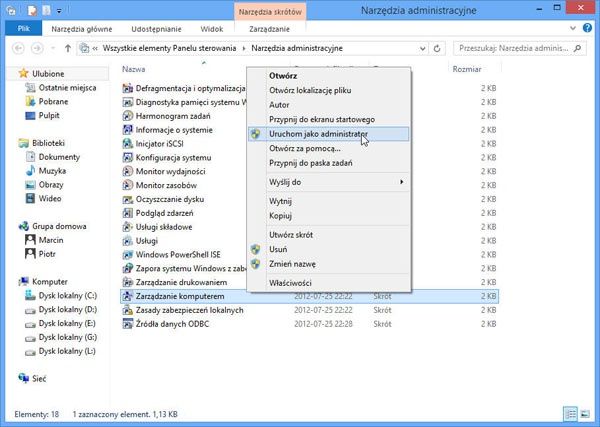
Task: Click the Źródła danych ODBC icon
Action: [127, 324]
